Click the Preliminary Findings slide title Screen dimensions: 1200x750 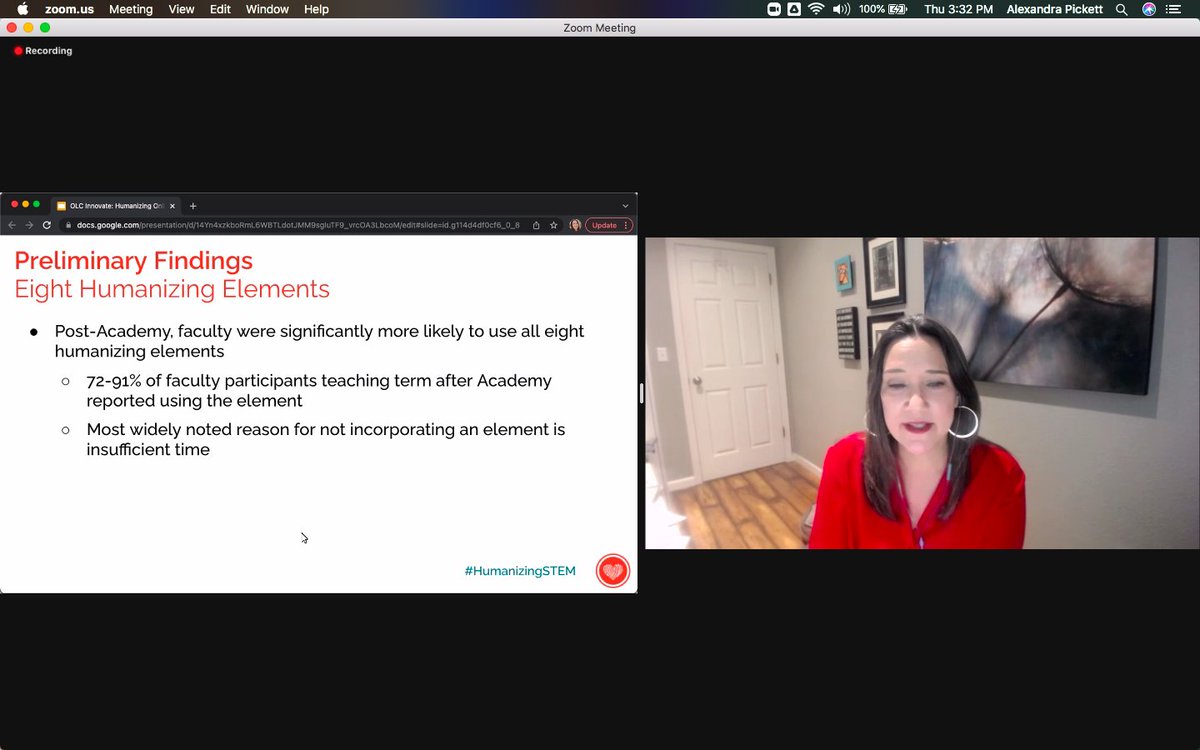[133, 262]
